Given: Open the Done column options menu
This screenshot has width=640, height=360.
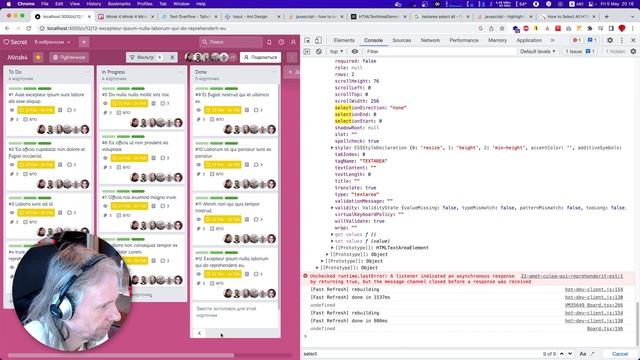Looking at the screenshot, I should (273, 72).
